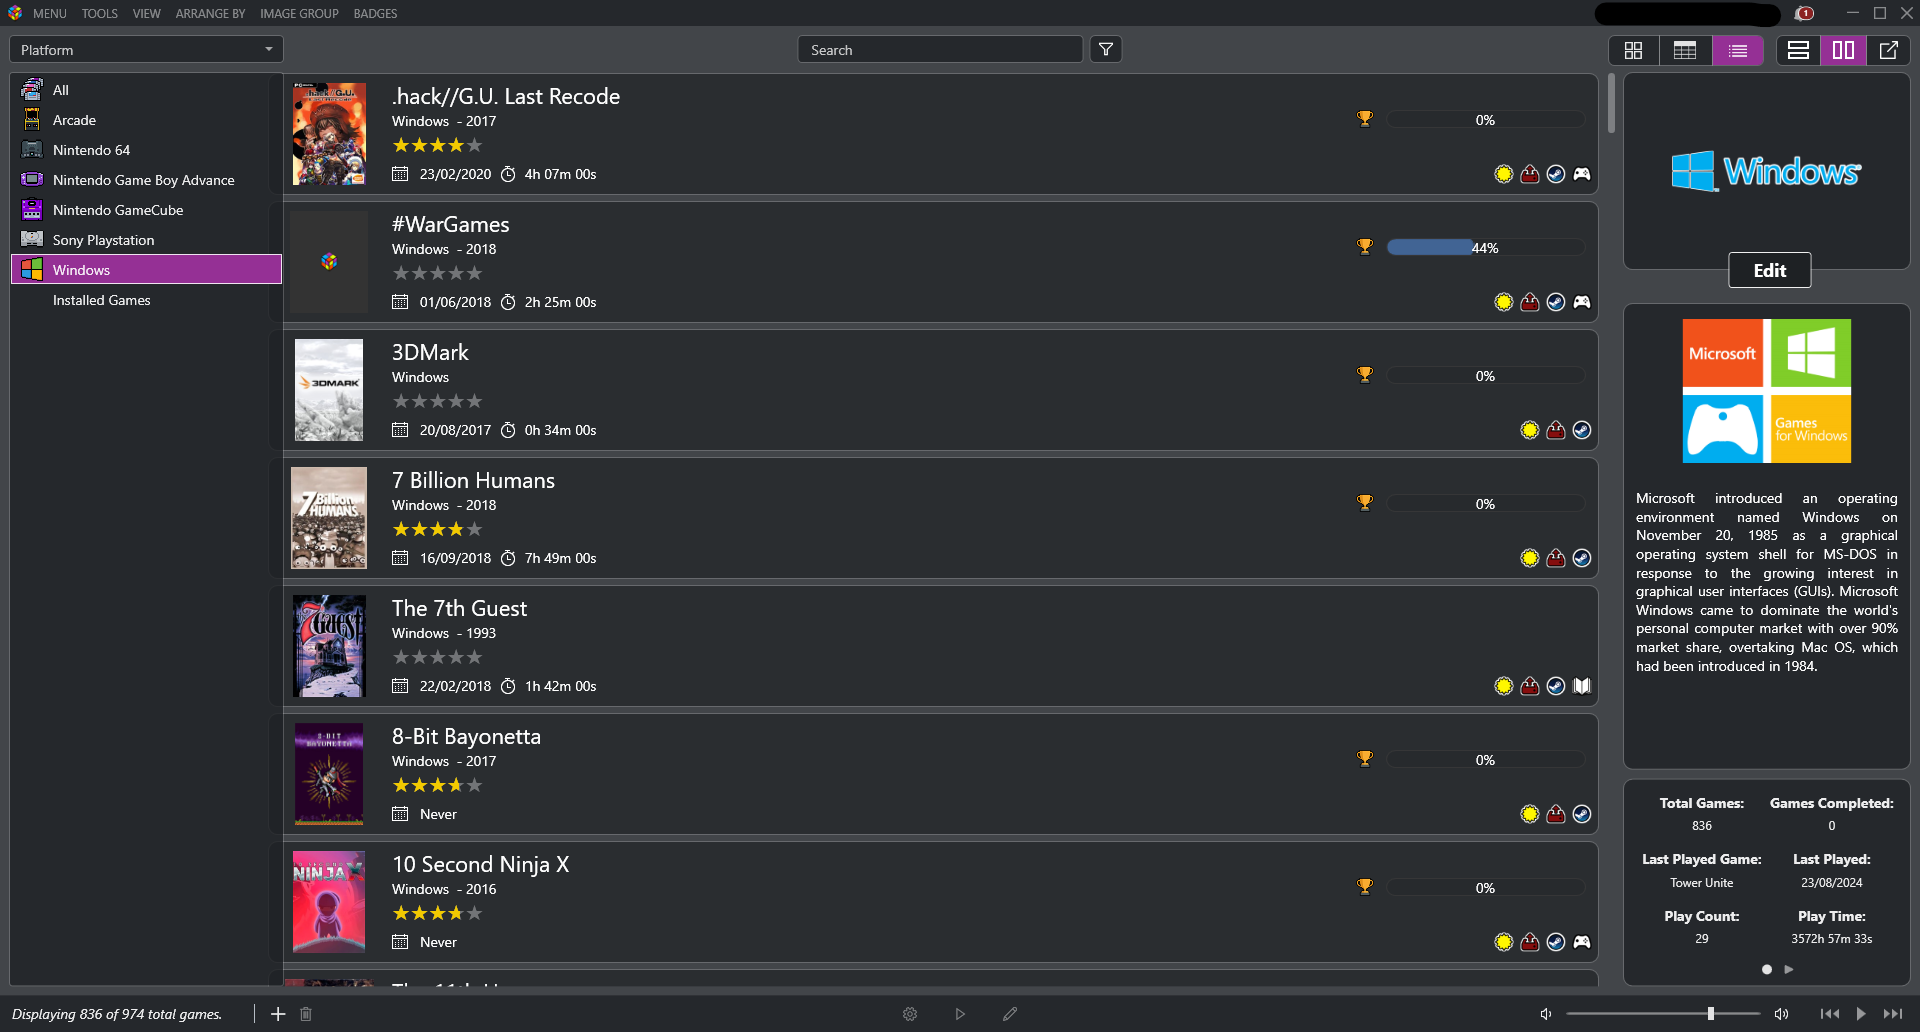The height and width of the screenshot is (1032, 1920).
Task: Click the #WarGames yellow sun badge
Action: click(1504, 302)
